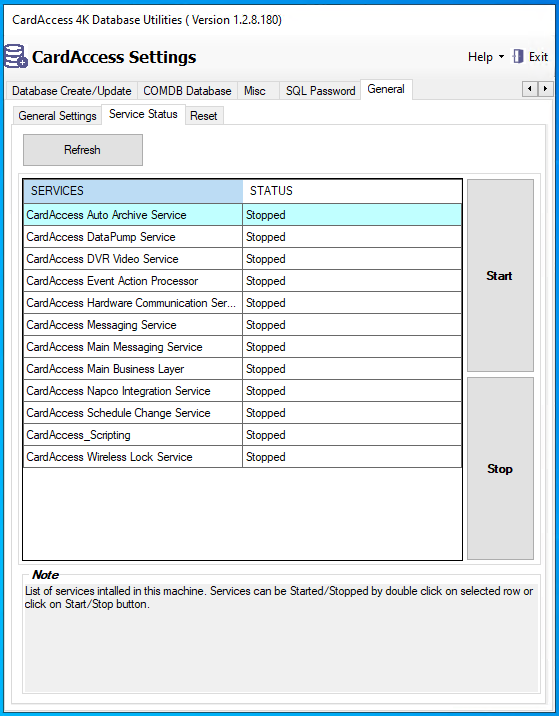Select the Misc tab
The width and height of the screenshot is (559, 716).
click(254, 91)
